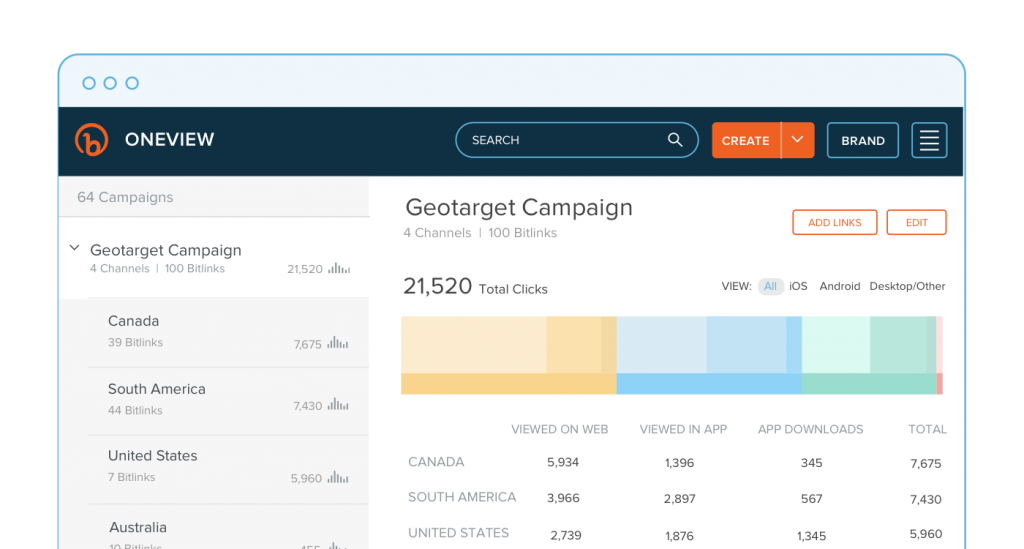Click the Canada stats chart icon

[x=338, y=344]
